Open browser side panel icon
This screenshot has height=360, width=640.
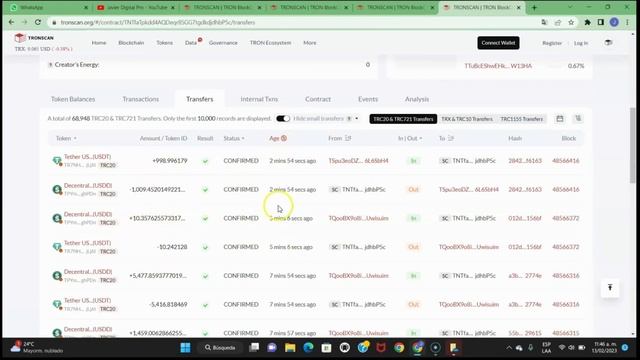pos(600,22)
